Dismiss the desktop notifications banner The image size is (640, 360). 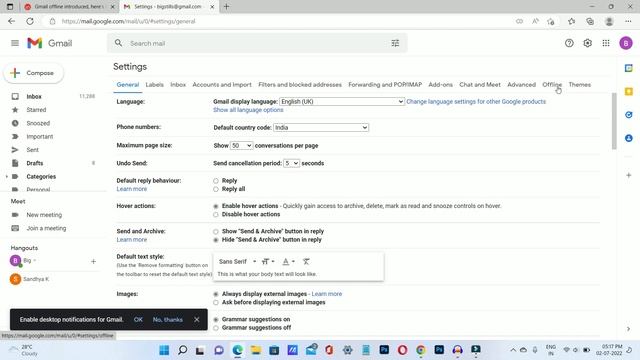(197, 320)
